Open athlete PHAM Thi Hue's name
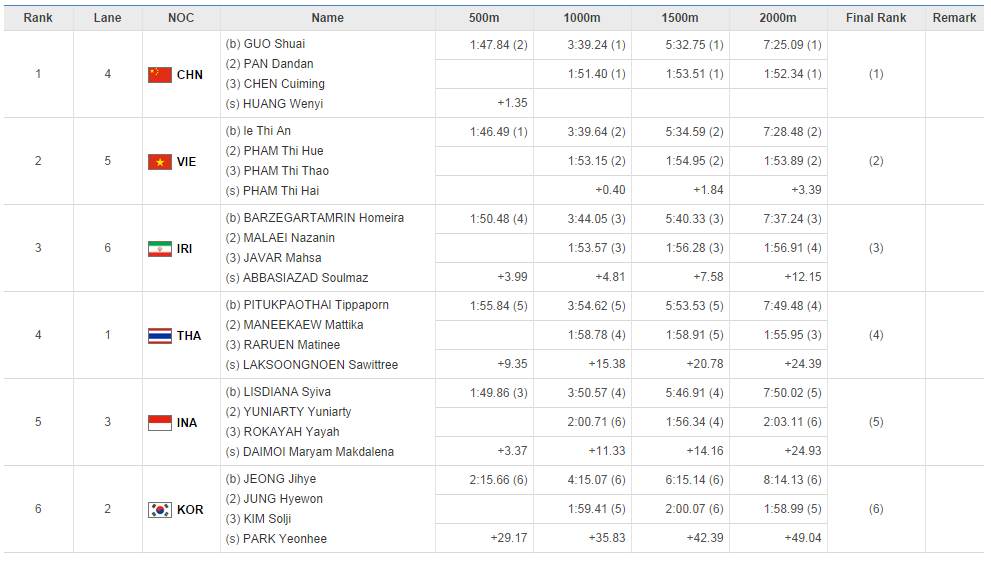Image resolution: width=991 pixels, height=563 pixels. coord(283,151)
